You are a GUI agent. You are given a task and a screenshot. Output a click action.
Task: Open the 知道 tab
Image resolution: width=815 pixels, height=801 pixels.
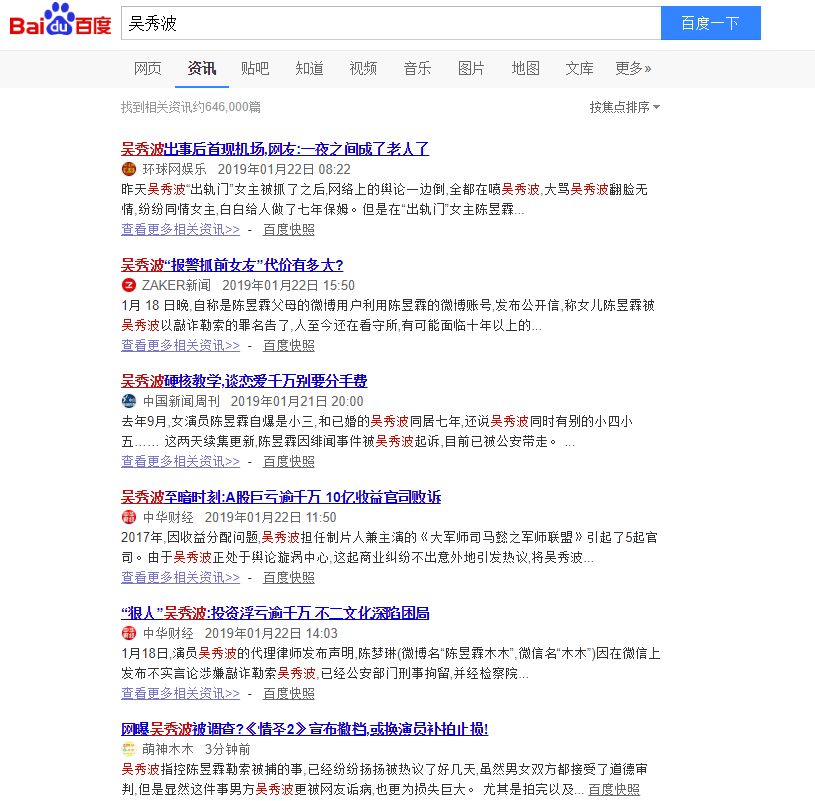[x=309, y=68]
